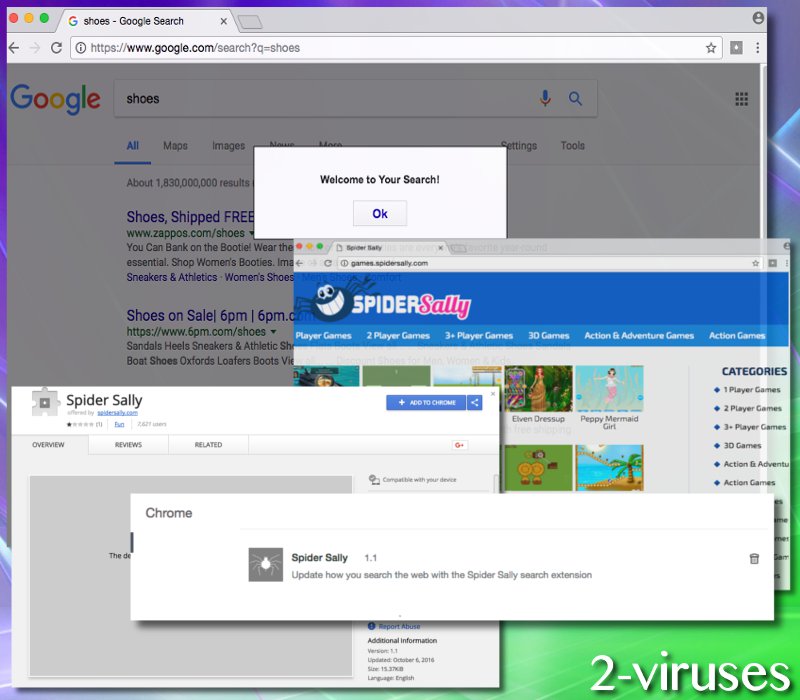The height and width of the screenshot is (700, 800).
Task: Open the Report Abuse link
Action: point(400,626)
